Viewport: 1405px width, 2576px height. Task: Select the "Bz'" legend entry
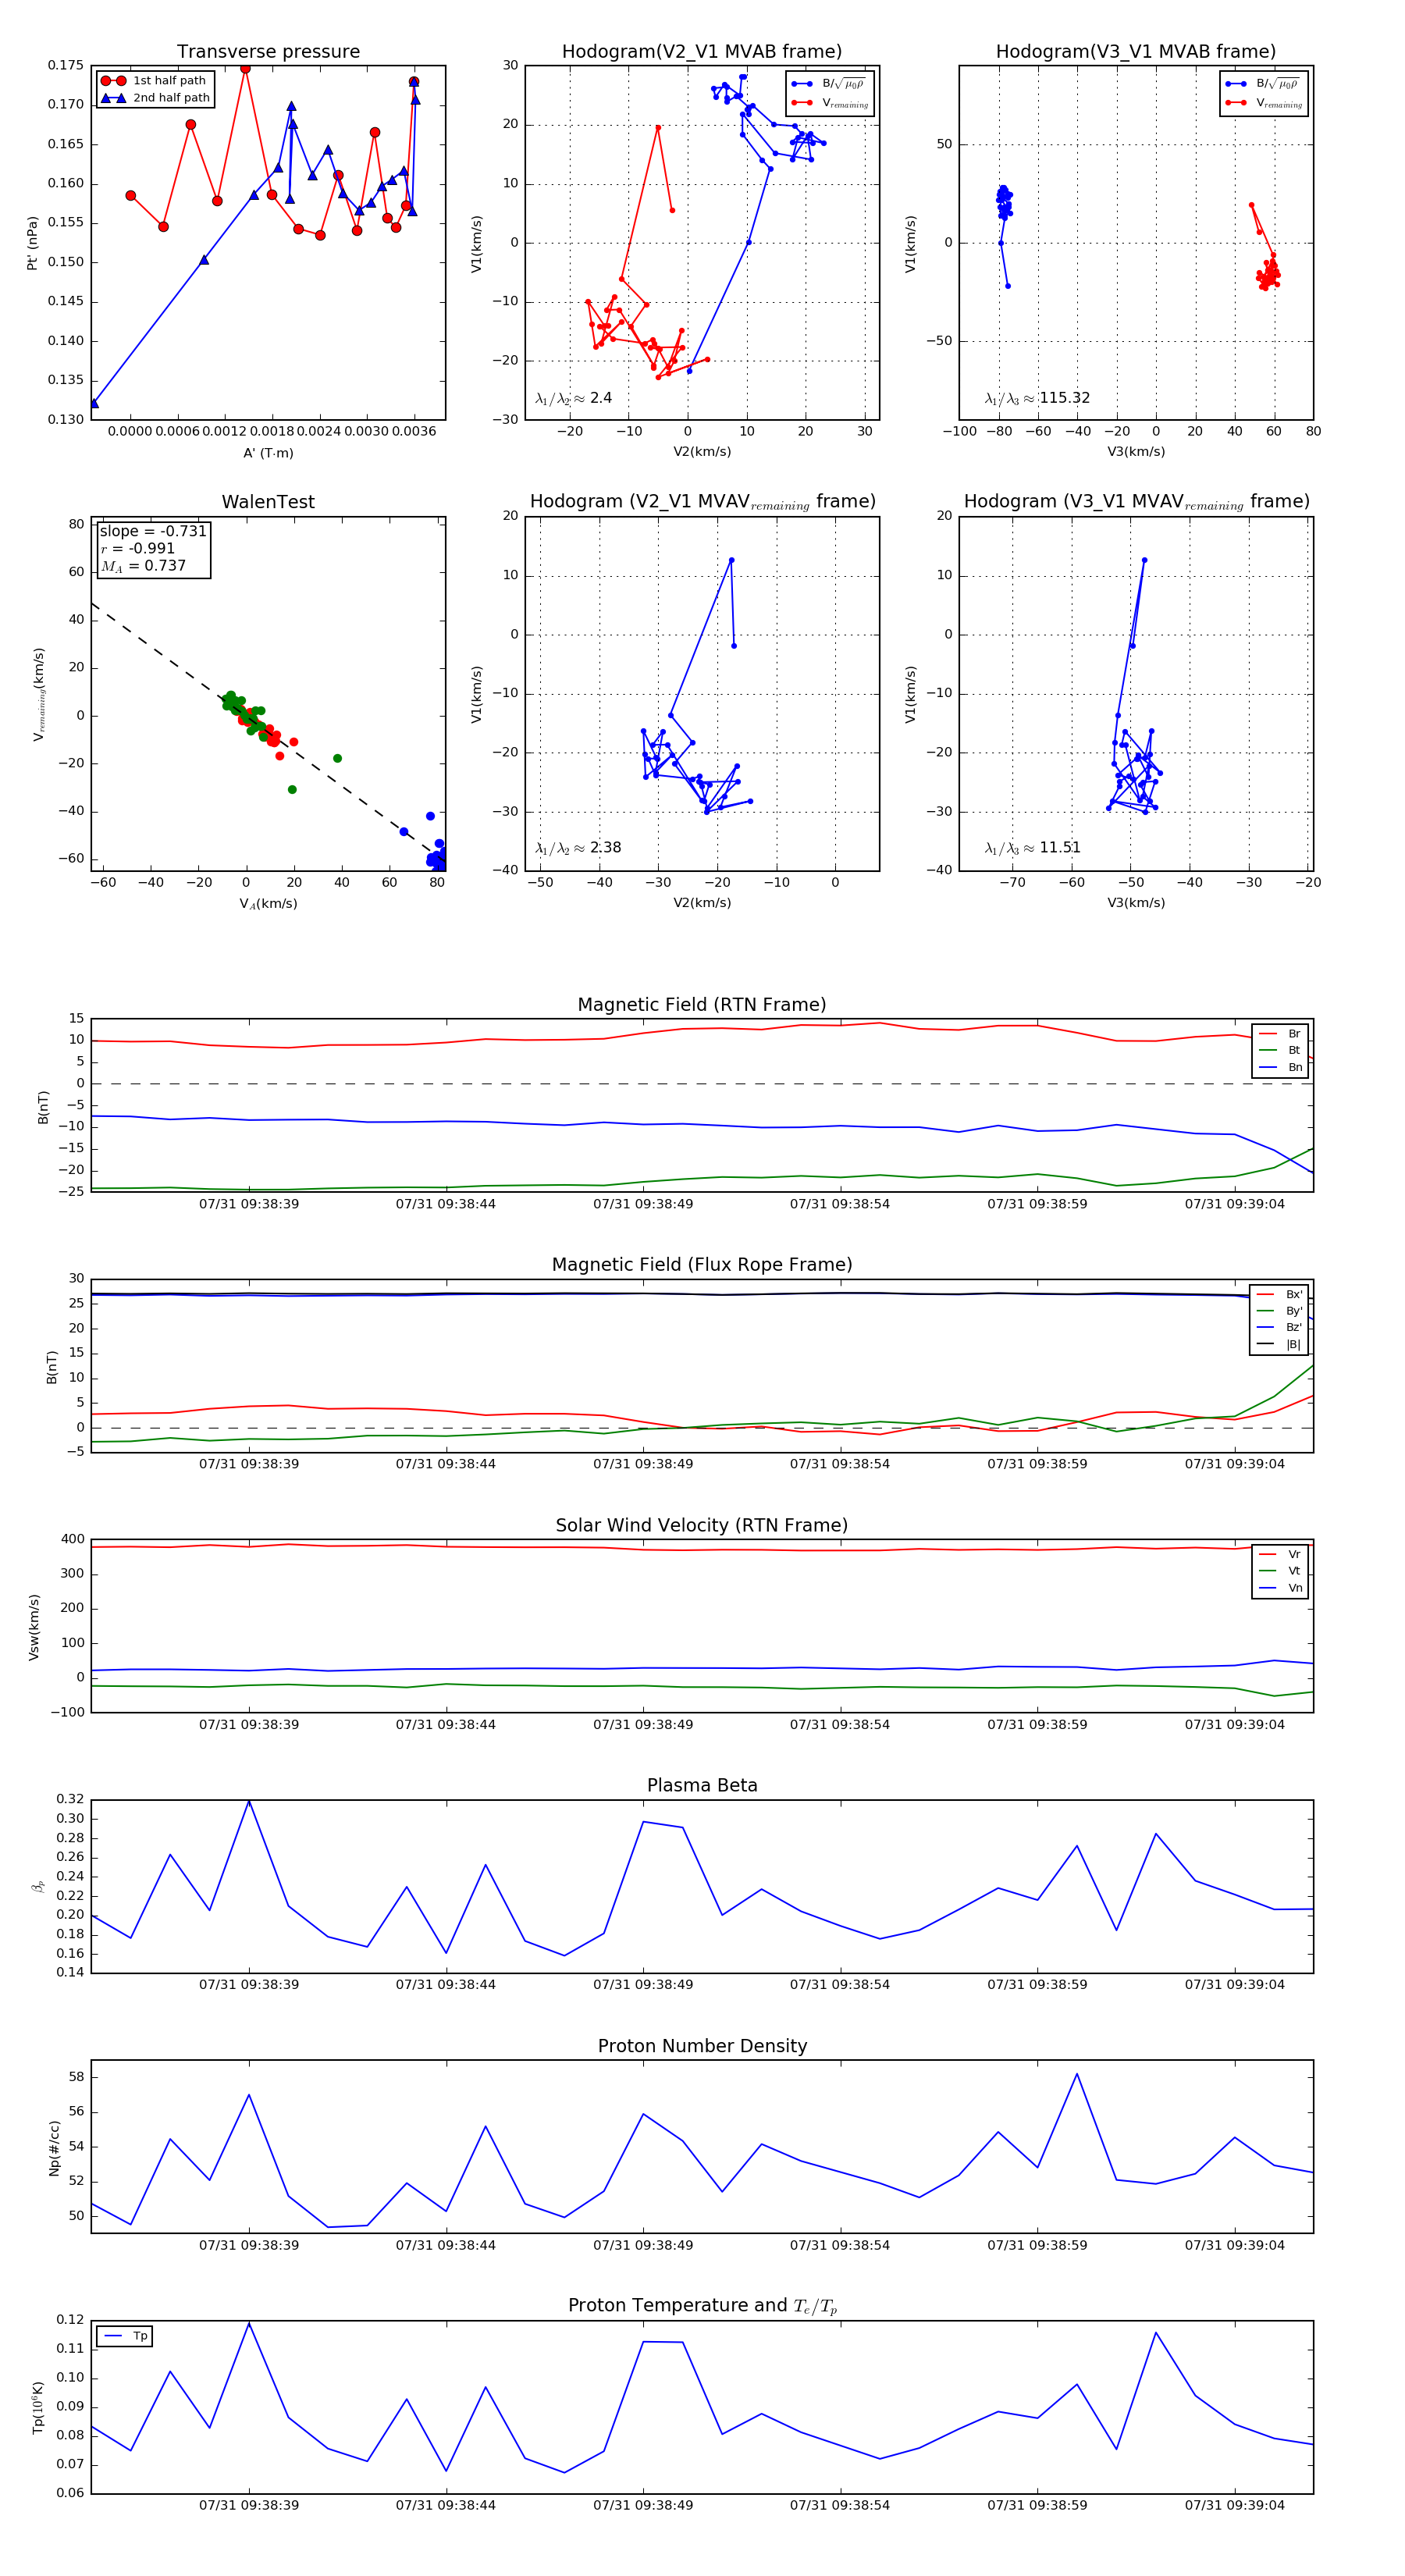(x=1280, y=1327)
